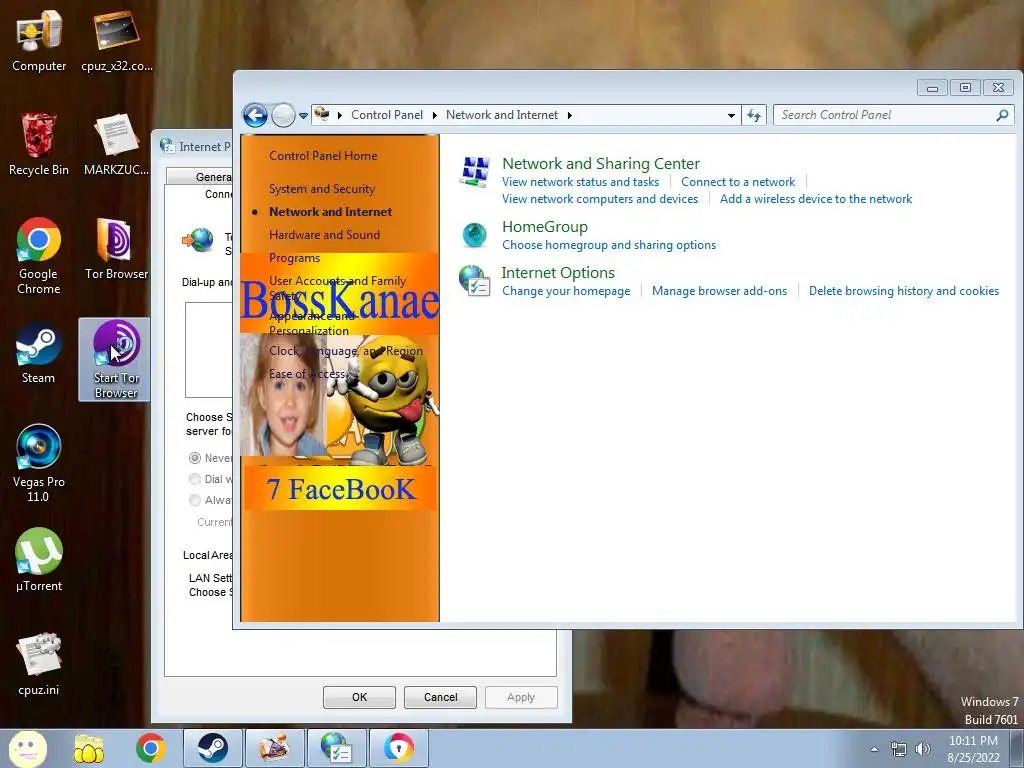
Task: Expand arrow after Control Panel breadcrumb
Action: point(435,116)
